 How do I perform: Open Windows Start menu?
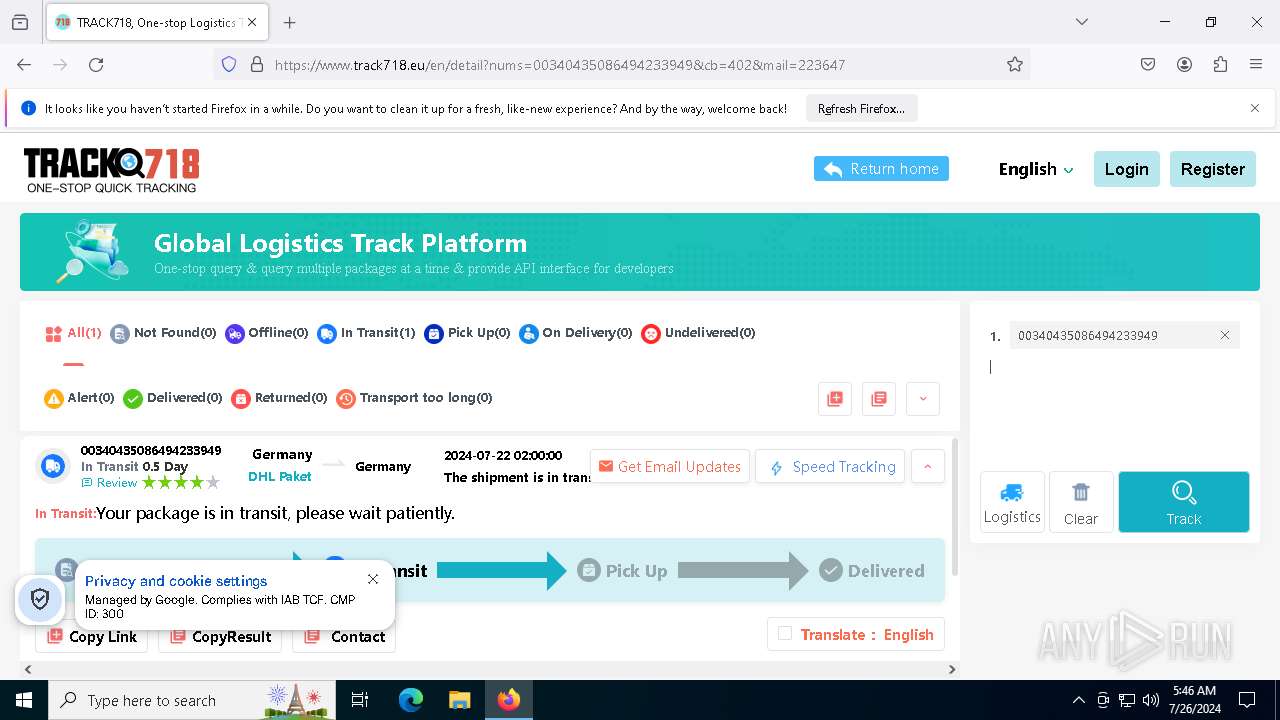(x=24, y=700)
